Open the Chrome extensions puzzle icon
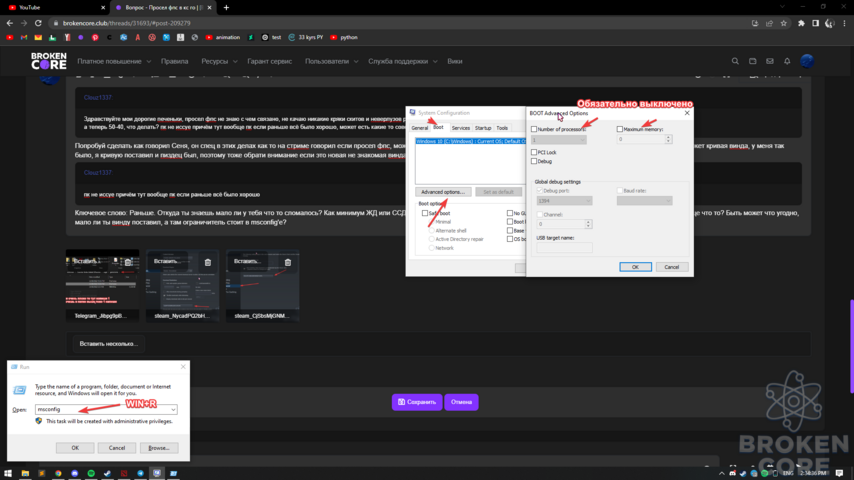Image resolution: width=854 pixels, height=480 pixels. [x=801, y=23]
